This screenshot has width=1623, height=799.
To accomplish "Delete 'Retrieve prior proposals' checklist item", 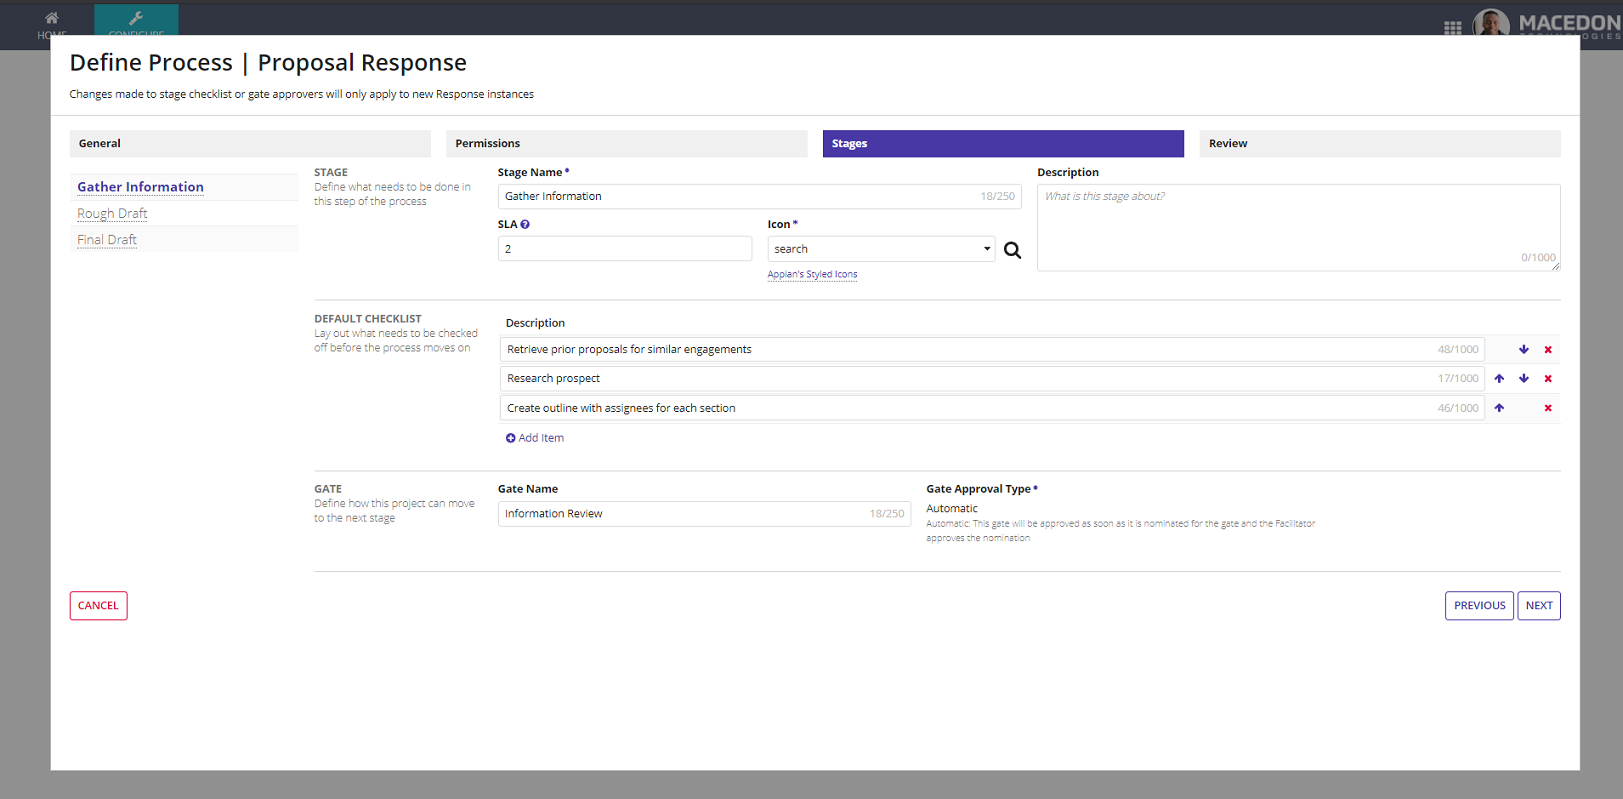I will pyautogui.click(x=1548, y=350).
